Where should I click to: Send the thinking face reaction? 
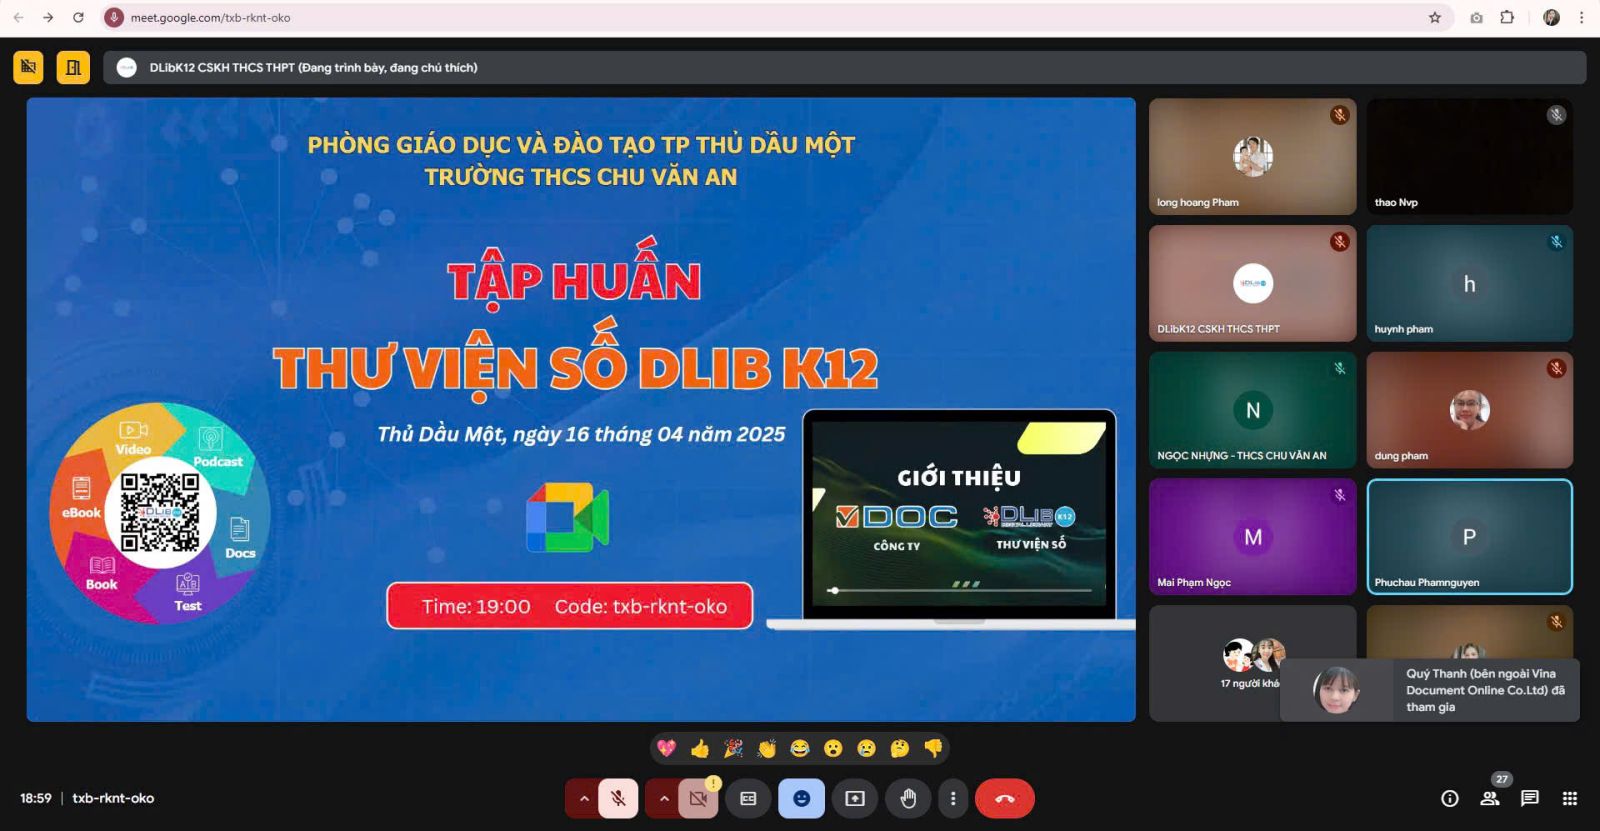click(x=900, y=748)
